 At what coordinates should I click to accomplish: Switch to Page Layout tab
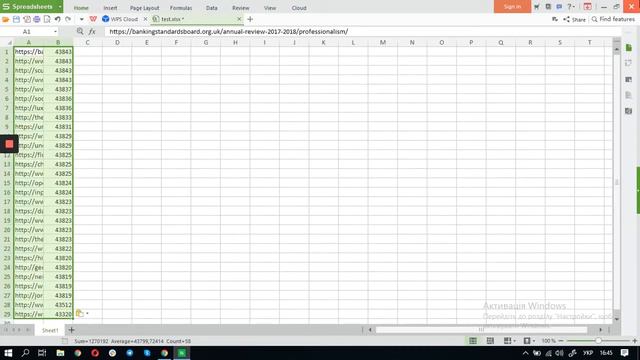tap(144, 8)
